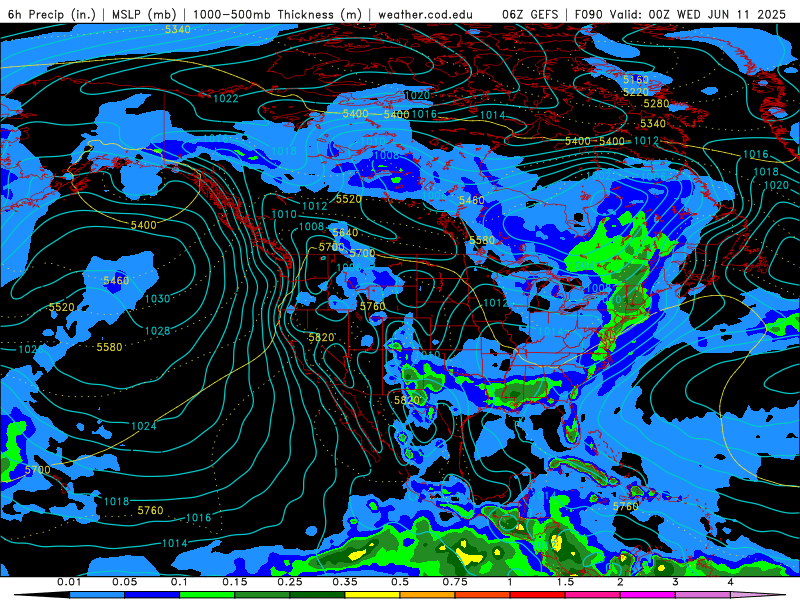Click the '6h Precip (in.)' header label

point(52,14)
